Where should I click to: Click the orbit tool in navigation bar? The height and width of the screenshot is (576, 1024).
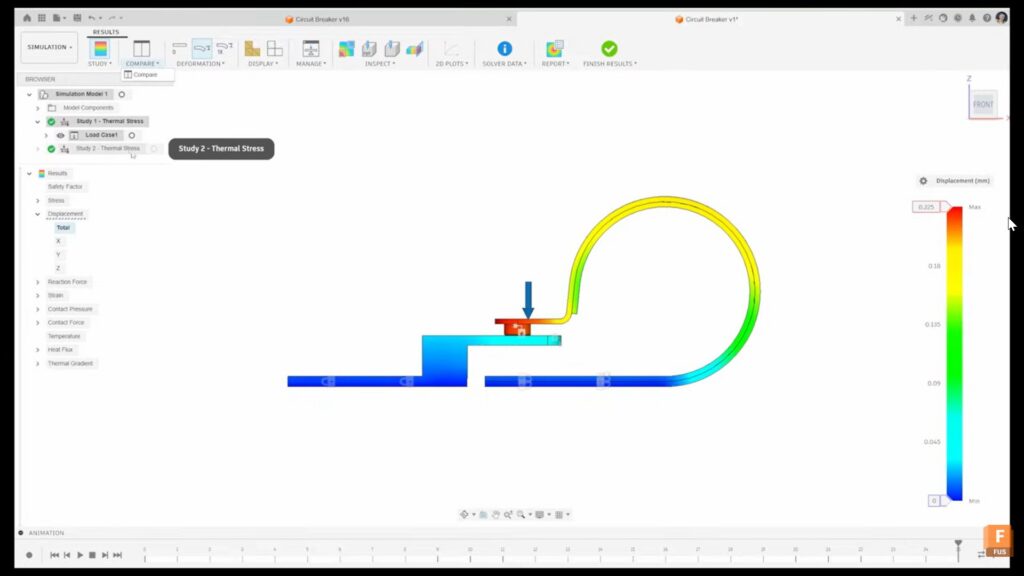click(x=464, y=515)
